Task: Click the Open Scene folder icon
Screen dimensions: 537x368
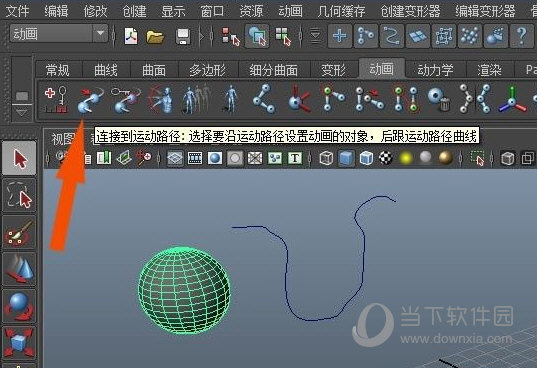Action: pyautogui.click(x=155, y=36)
